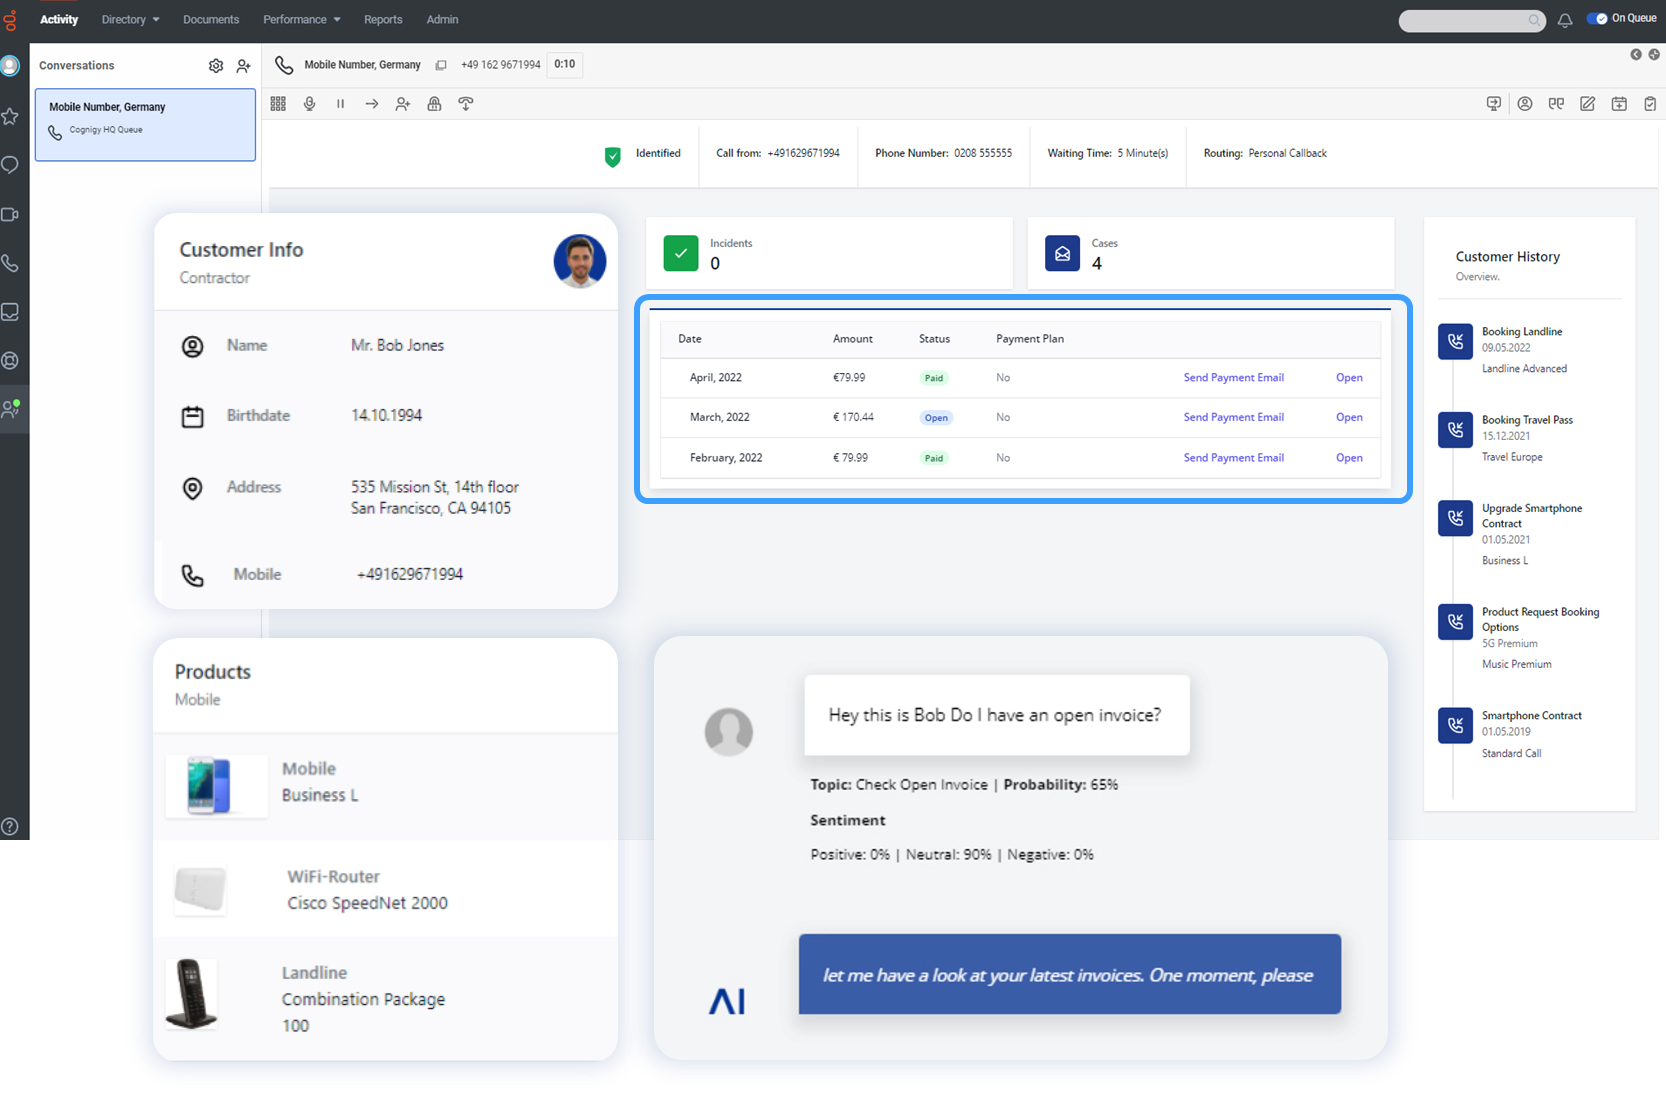Toggle screen share from the right toolbar
This screenshot has height=1098, width=1666.
[x=1493, y=103]
